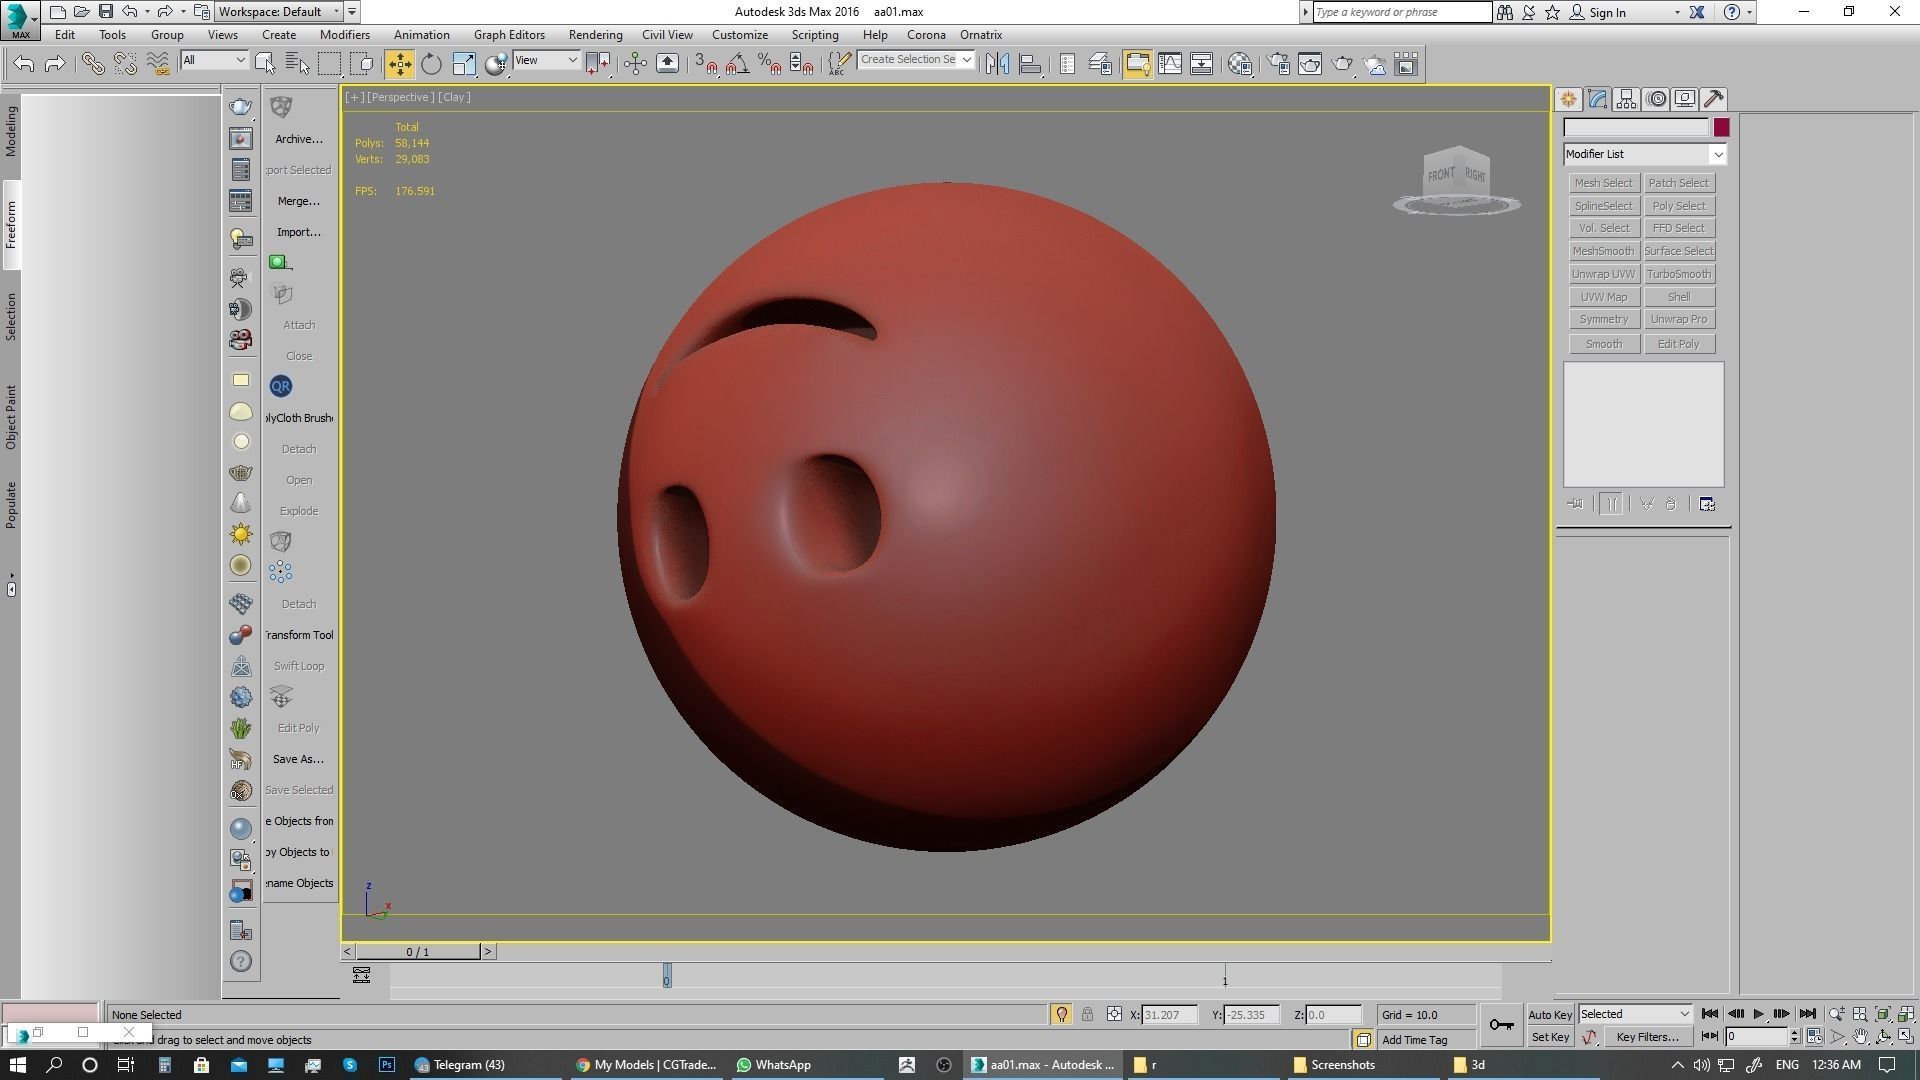The width and height of the screenshot is (1920, 1080).
Task: Click the QR Quad Remesher icon
Action: pyautogui.click(x=280, y=386)
